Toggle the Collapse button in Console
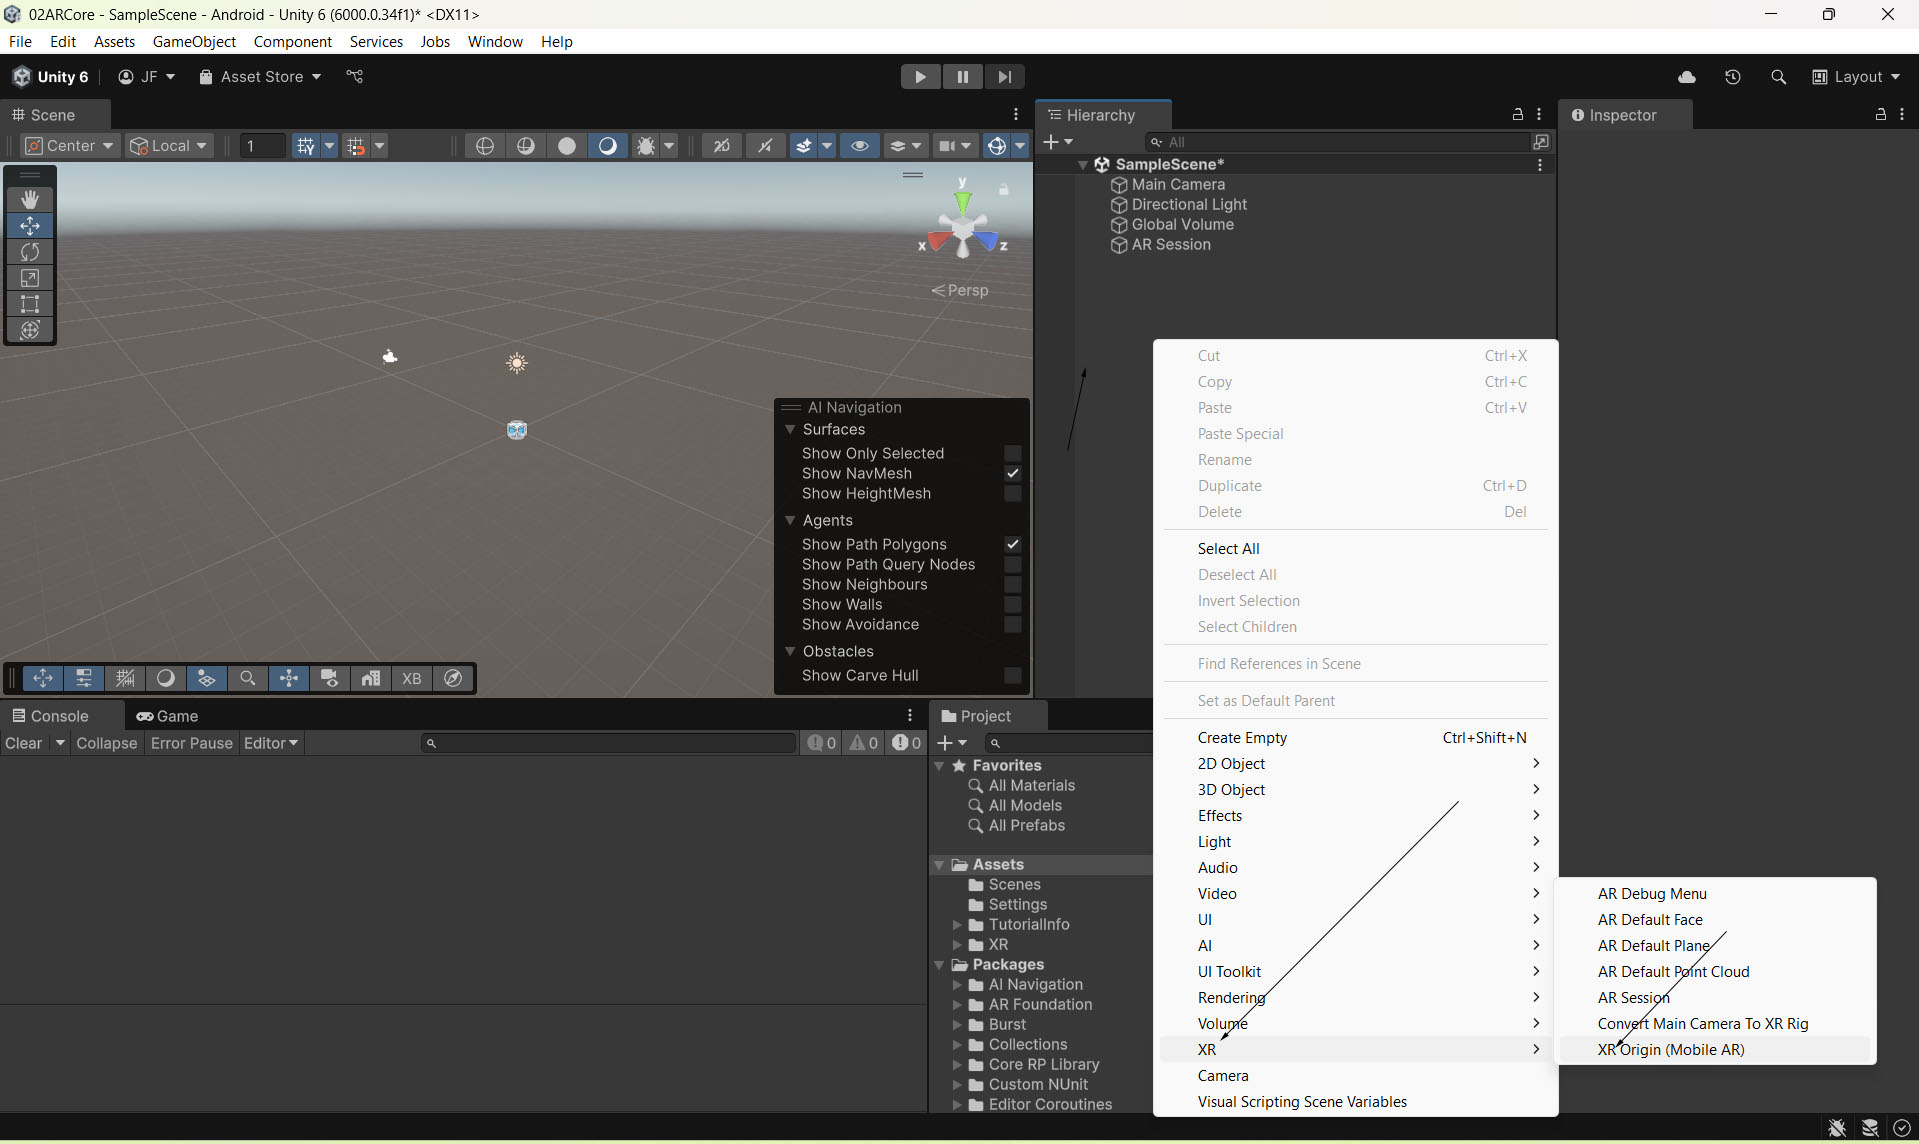 pos(106,743)
